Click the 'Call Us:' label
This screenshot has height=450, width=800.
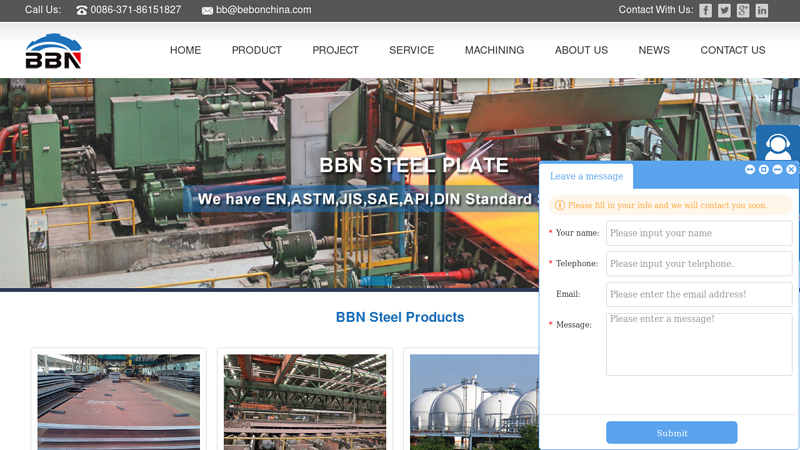pyautogui.click(x=43, y=10)
